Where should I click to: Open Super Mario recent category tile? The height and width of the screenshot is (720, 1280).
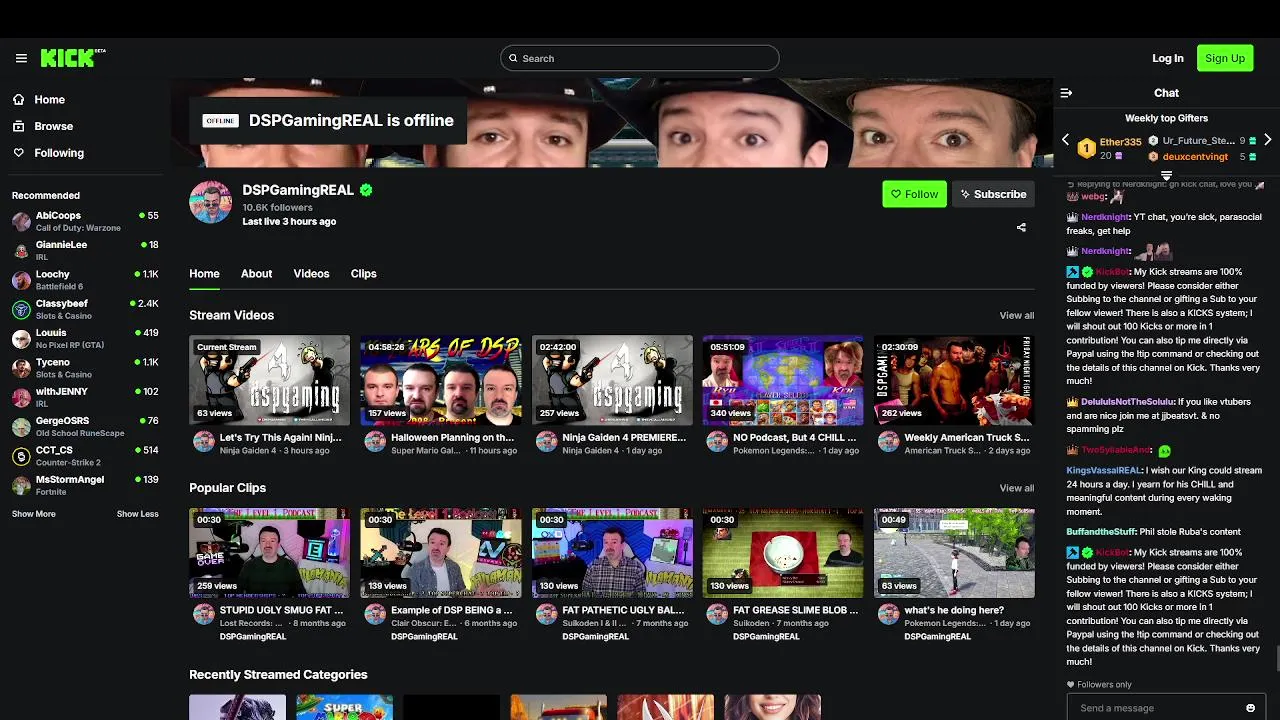coord(344,707)
